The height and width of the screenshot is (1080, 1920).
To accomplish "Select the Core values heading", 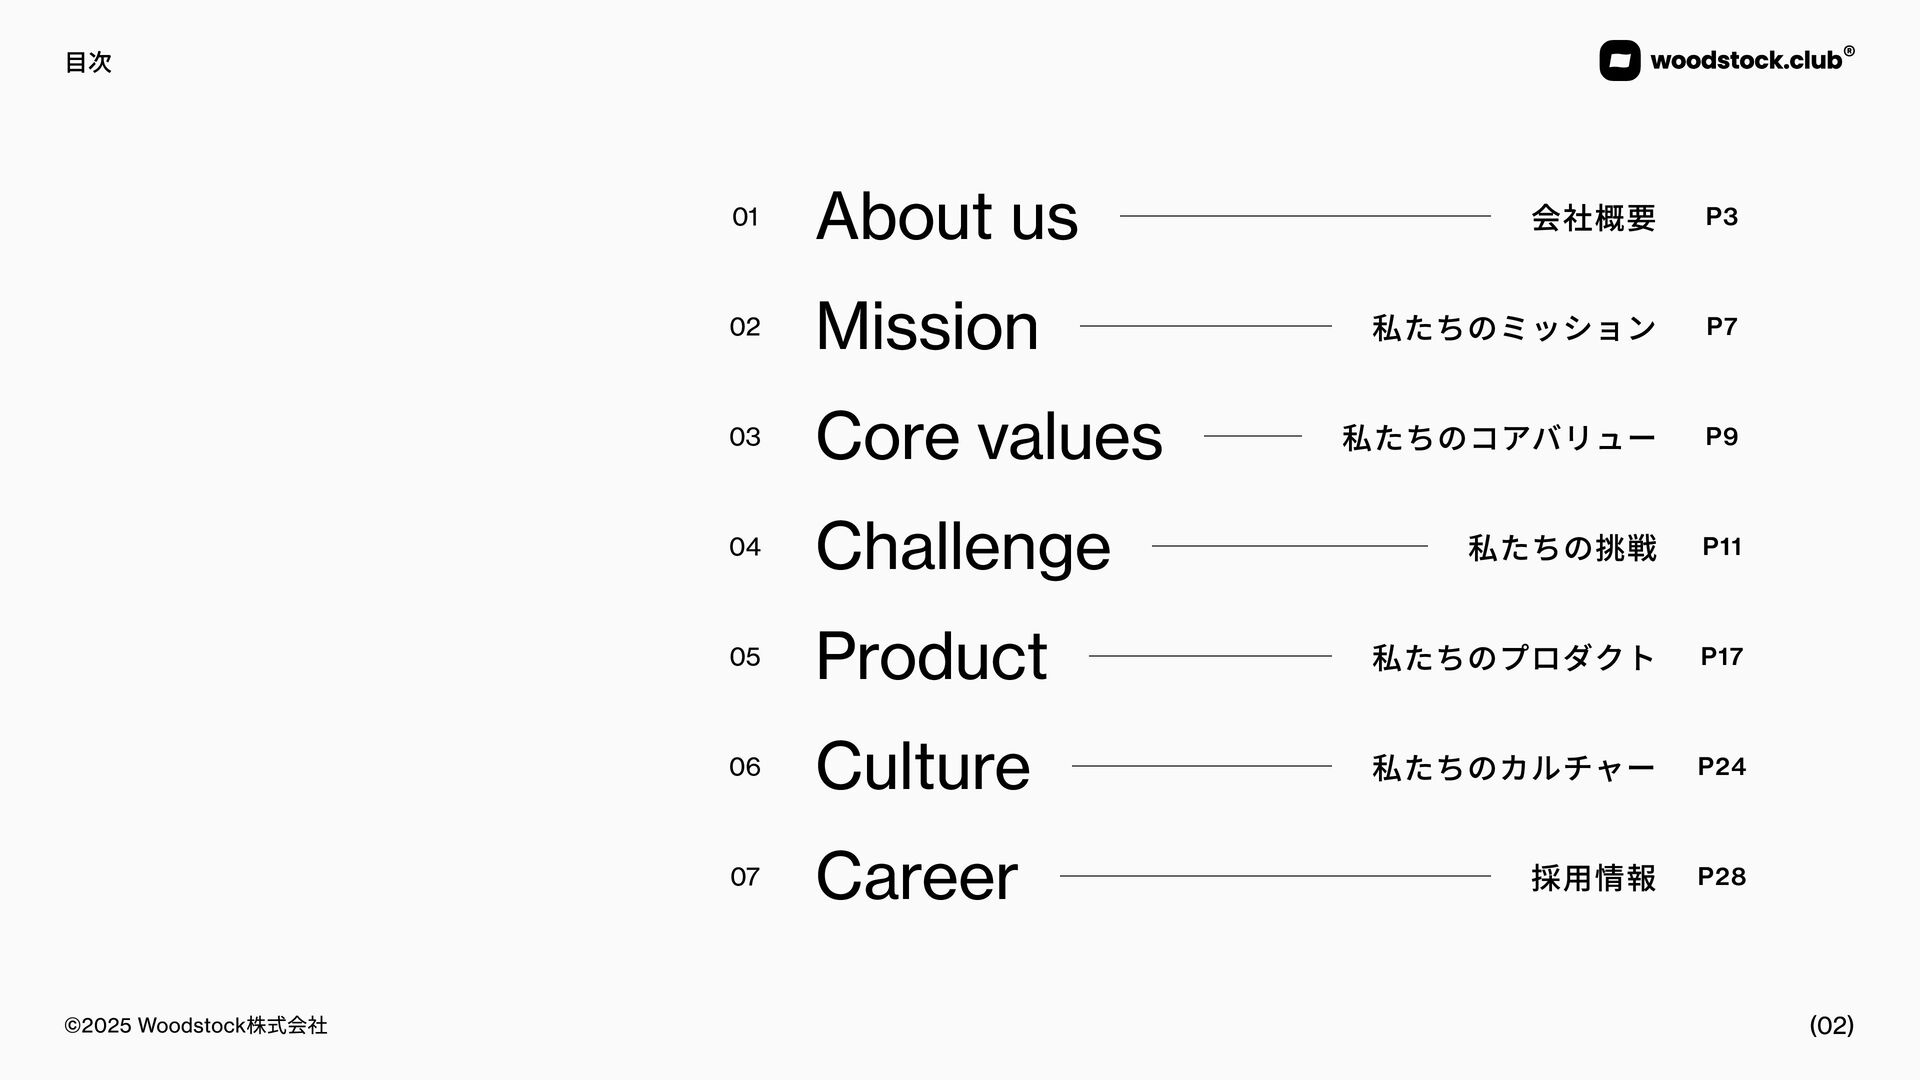I will [988, 436].
